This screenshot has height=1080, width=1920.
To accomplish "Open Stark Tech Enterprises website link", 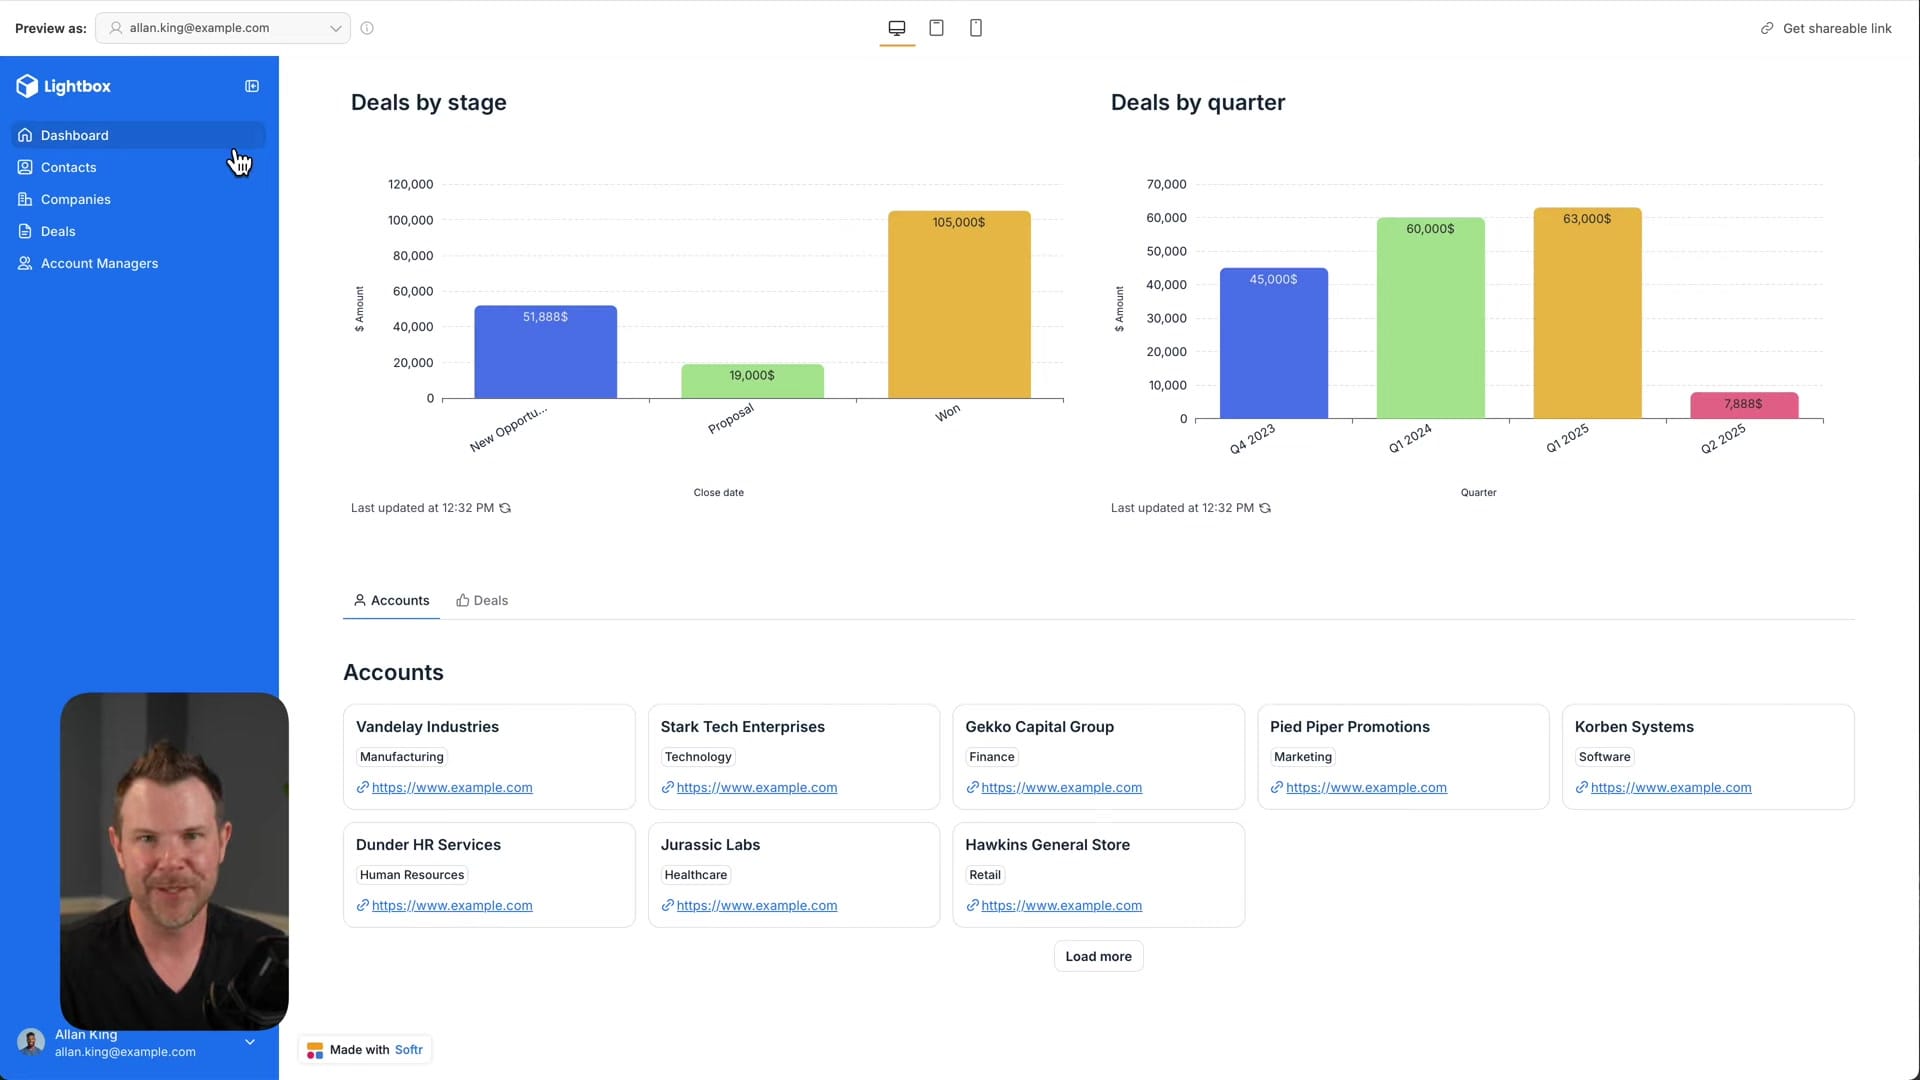I will pos(756,787).
